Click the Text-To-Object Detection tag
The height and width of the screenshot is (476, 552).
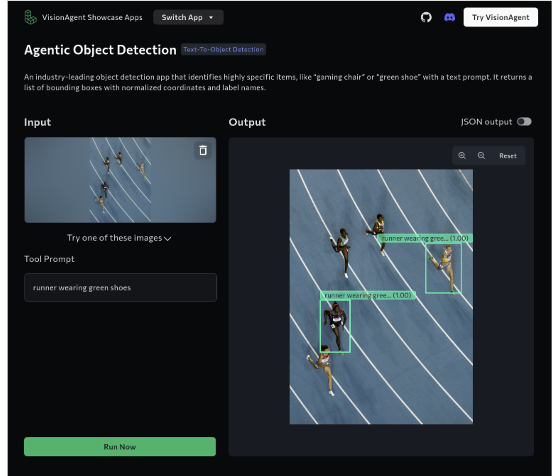[x=223, y=49]
